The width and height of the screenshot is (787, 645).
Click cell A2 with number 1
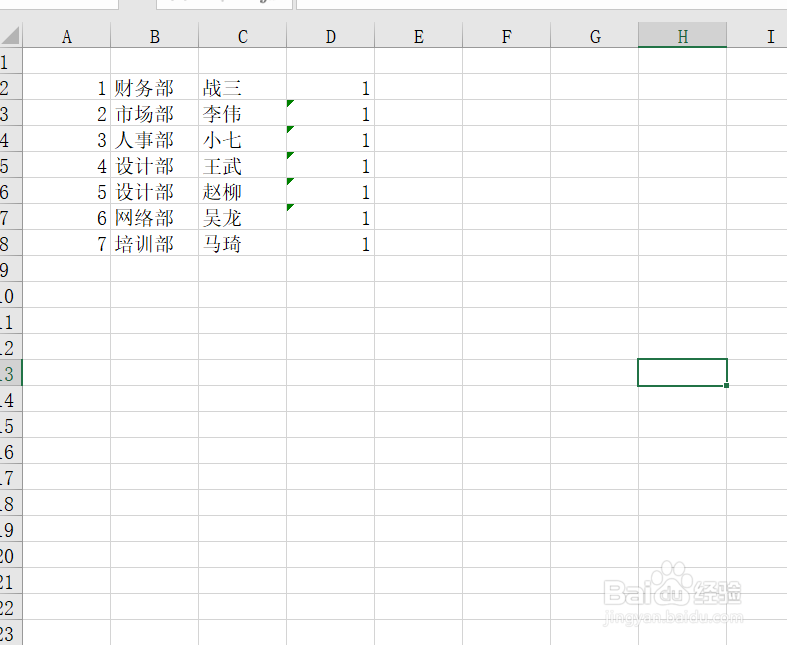67,87
